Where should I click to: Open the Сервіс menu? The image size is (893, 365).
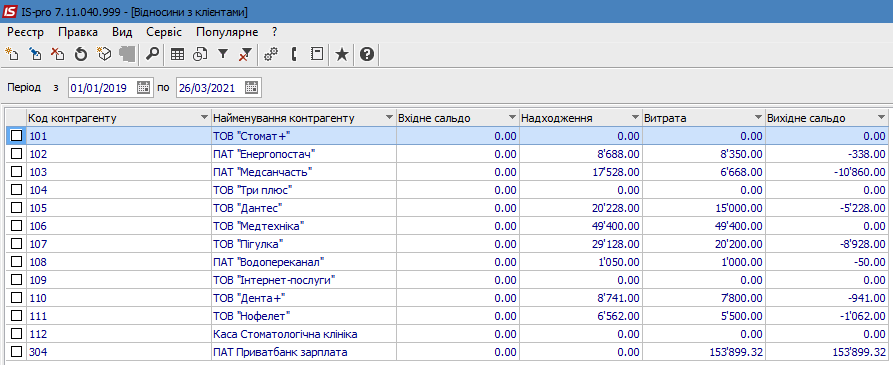164,32
